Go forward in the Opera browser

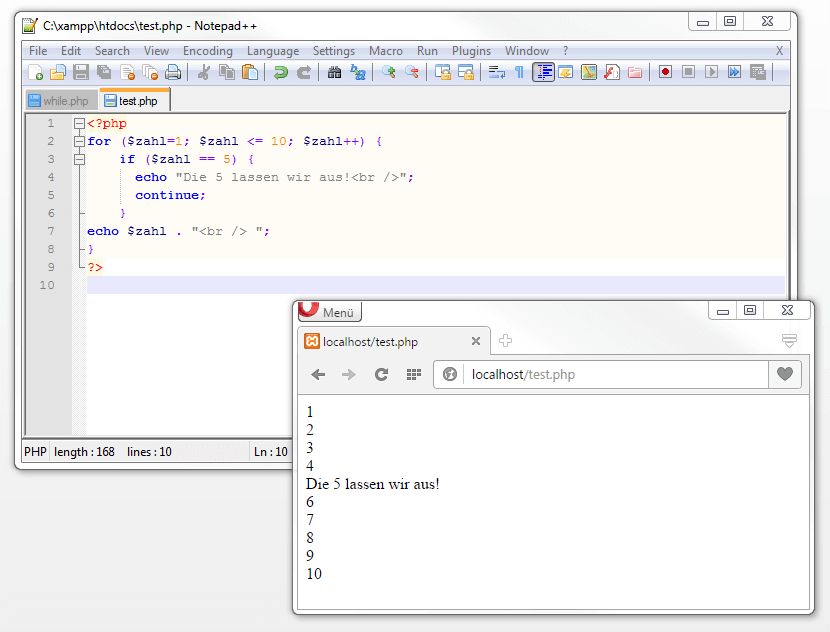(349, 375)
